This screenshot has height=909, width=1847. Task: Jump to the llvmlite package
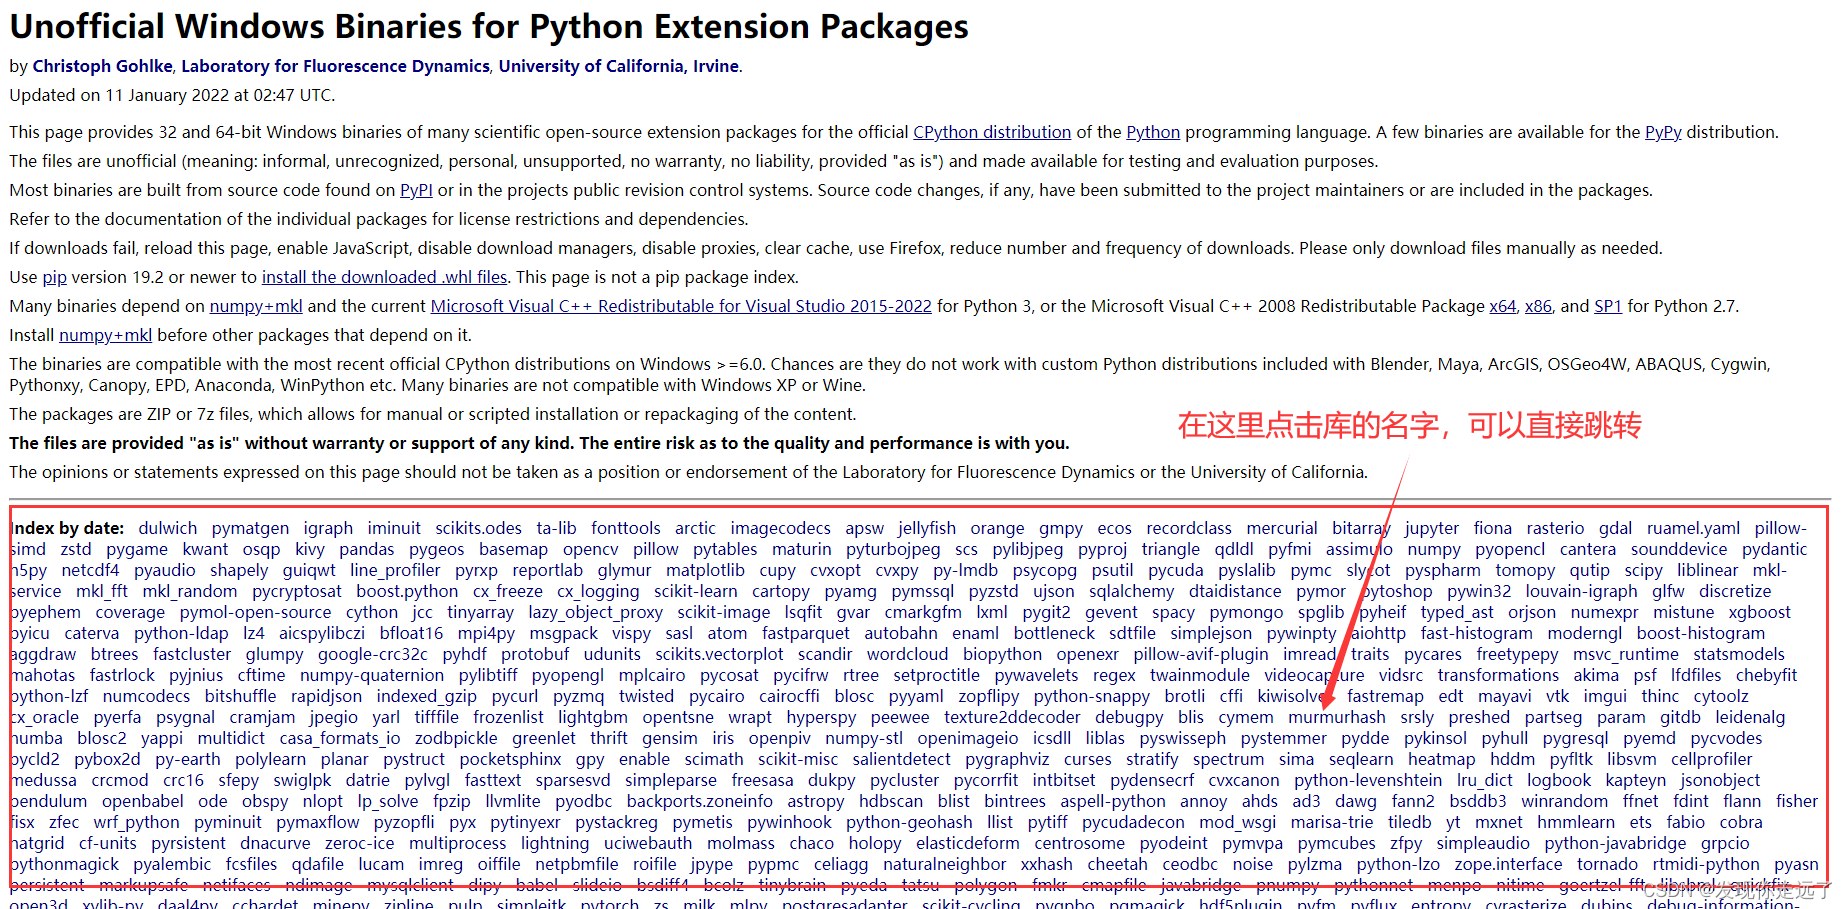tap(512, 801)
